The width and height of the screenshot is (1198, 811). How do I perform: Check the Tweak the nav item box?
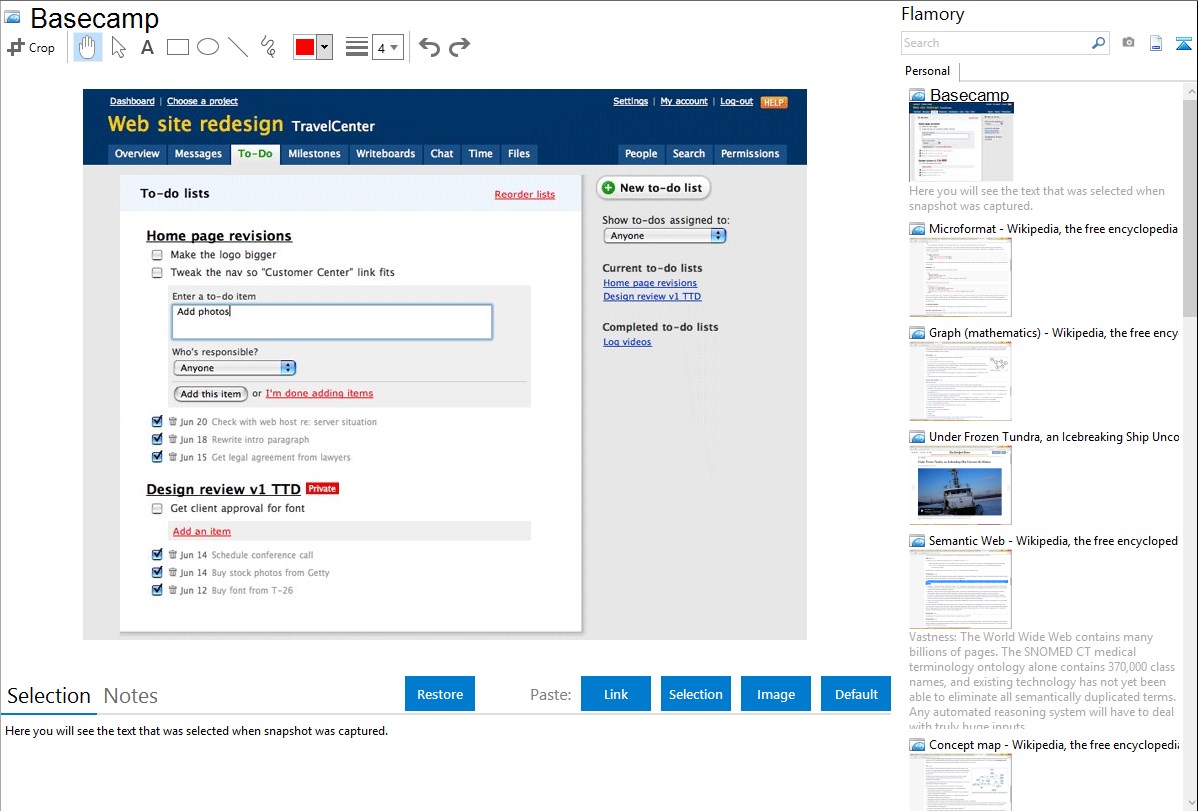[157, 272]
